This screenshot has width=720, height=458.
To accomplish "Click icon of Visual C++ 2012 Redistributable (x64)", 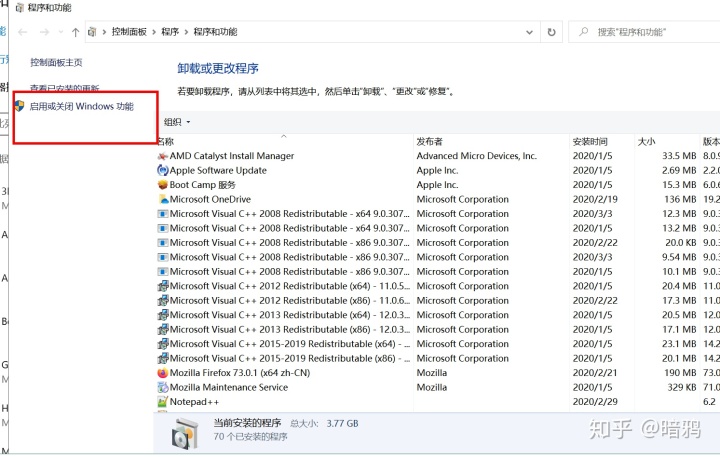I will 163,286.
